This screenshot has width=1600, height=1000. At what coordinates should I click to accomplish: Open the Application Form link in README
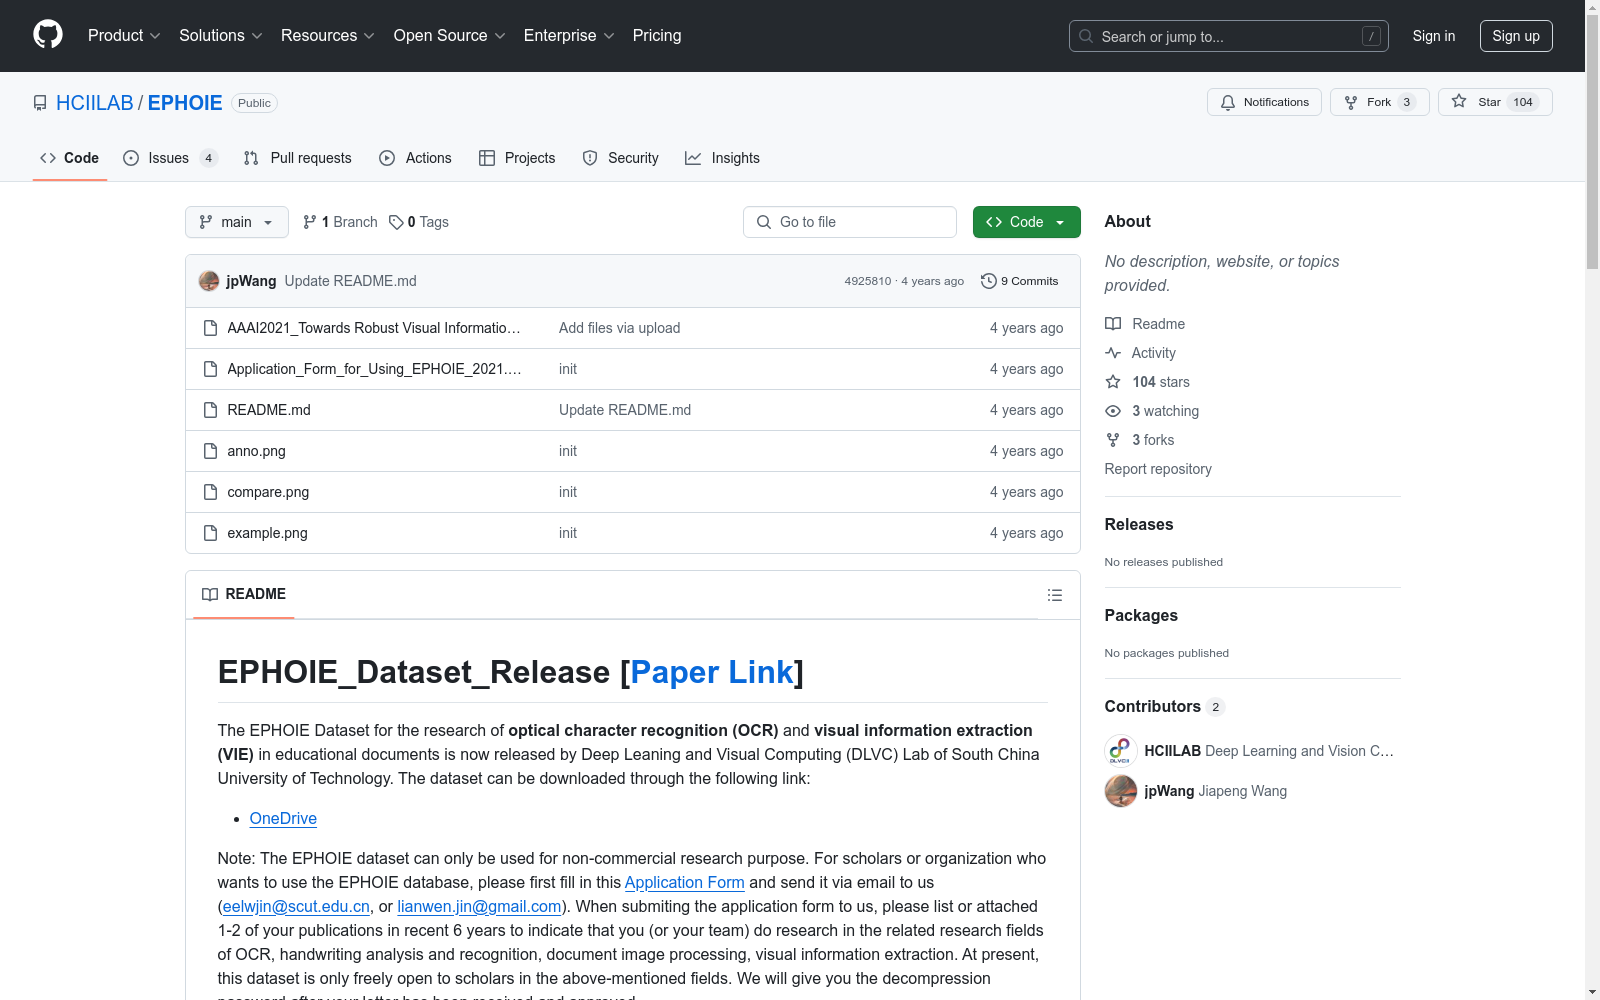click(685, 882)
